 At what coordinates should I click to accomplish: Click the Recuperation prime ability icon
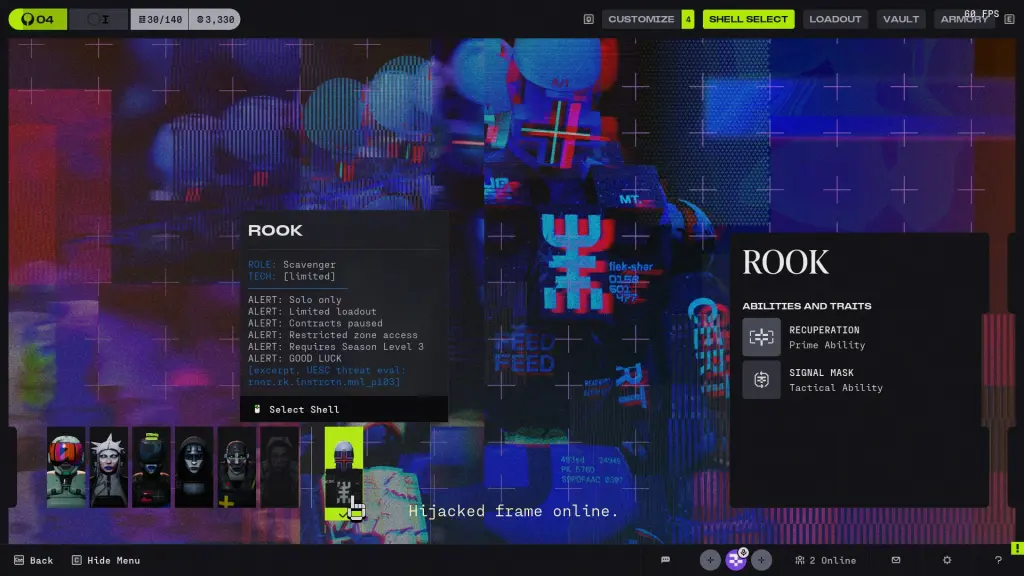coord(761,337)
